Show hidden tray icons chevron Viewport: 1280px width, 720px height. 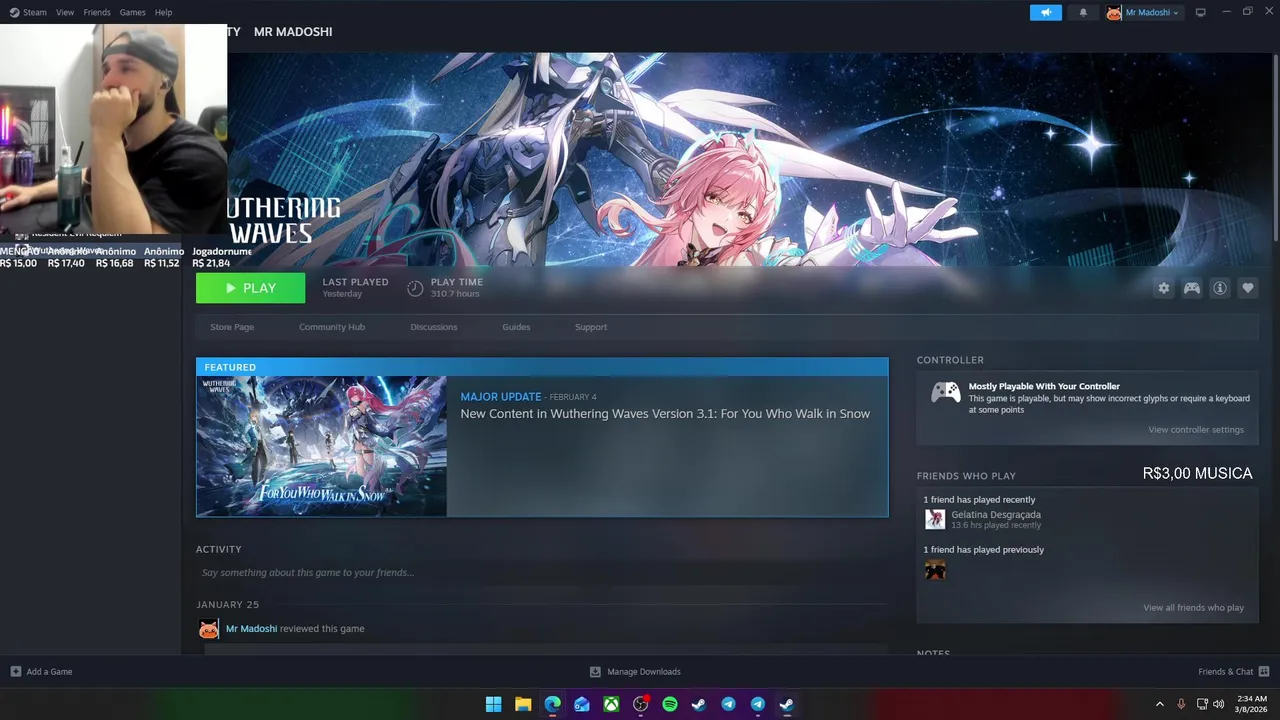1160,704
